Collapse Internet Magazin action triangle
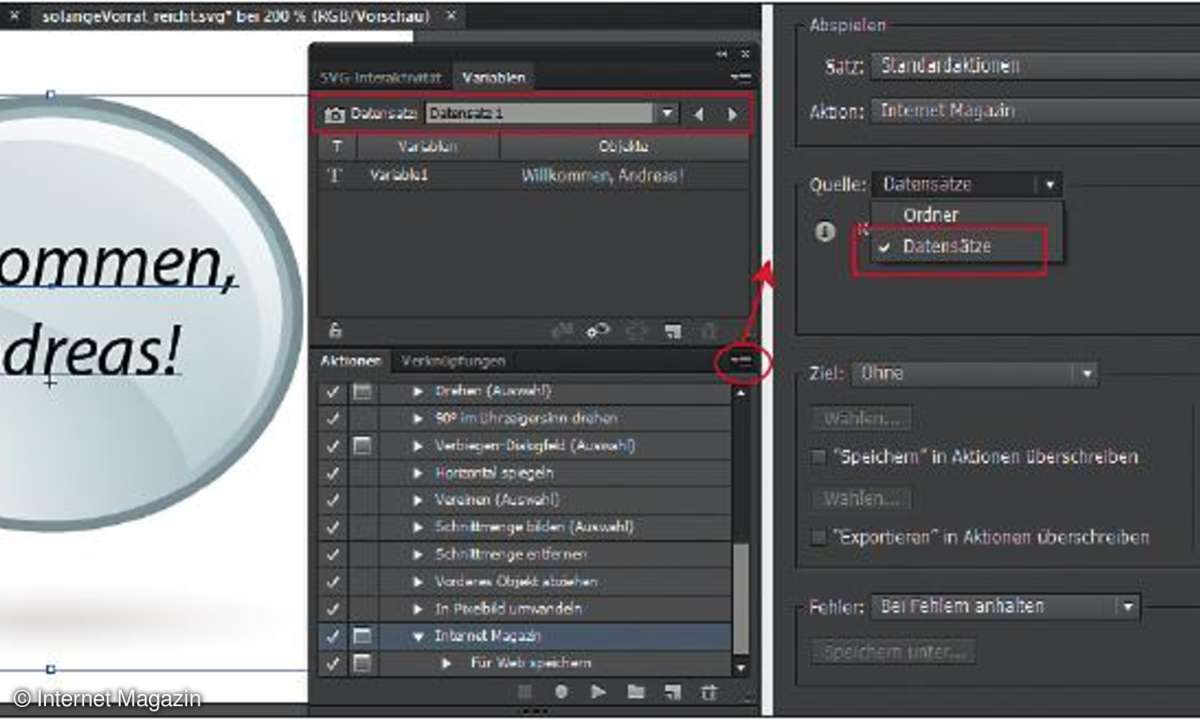 point(419,635)
